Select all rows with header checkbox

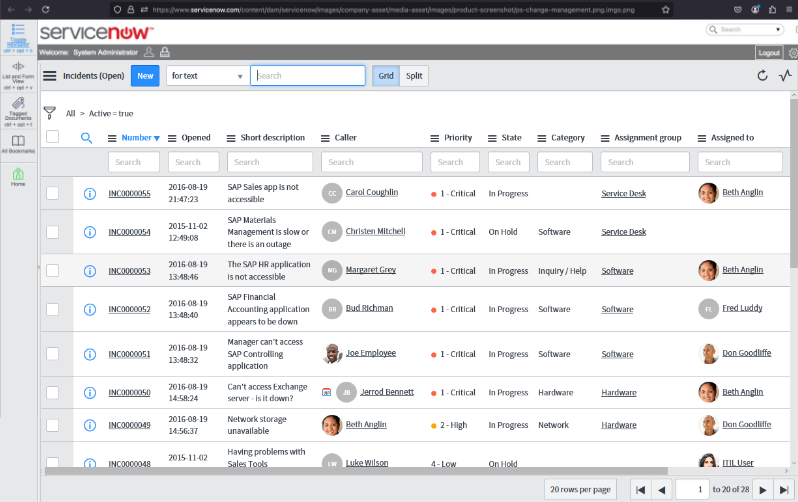[x=52, y=136]
